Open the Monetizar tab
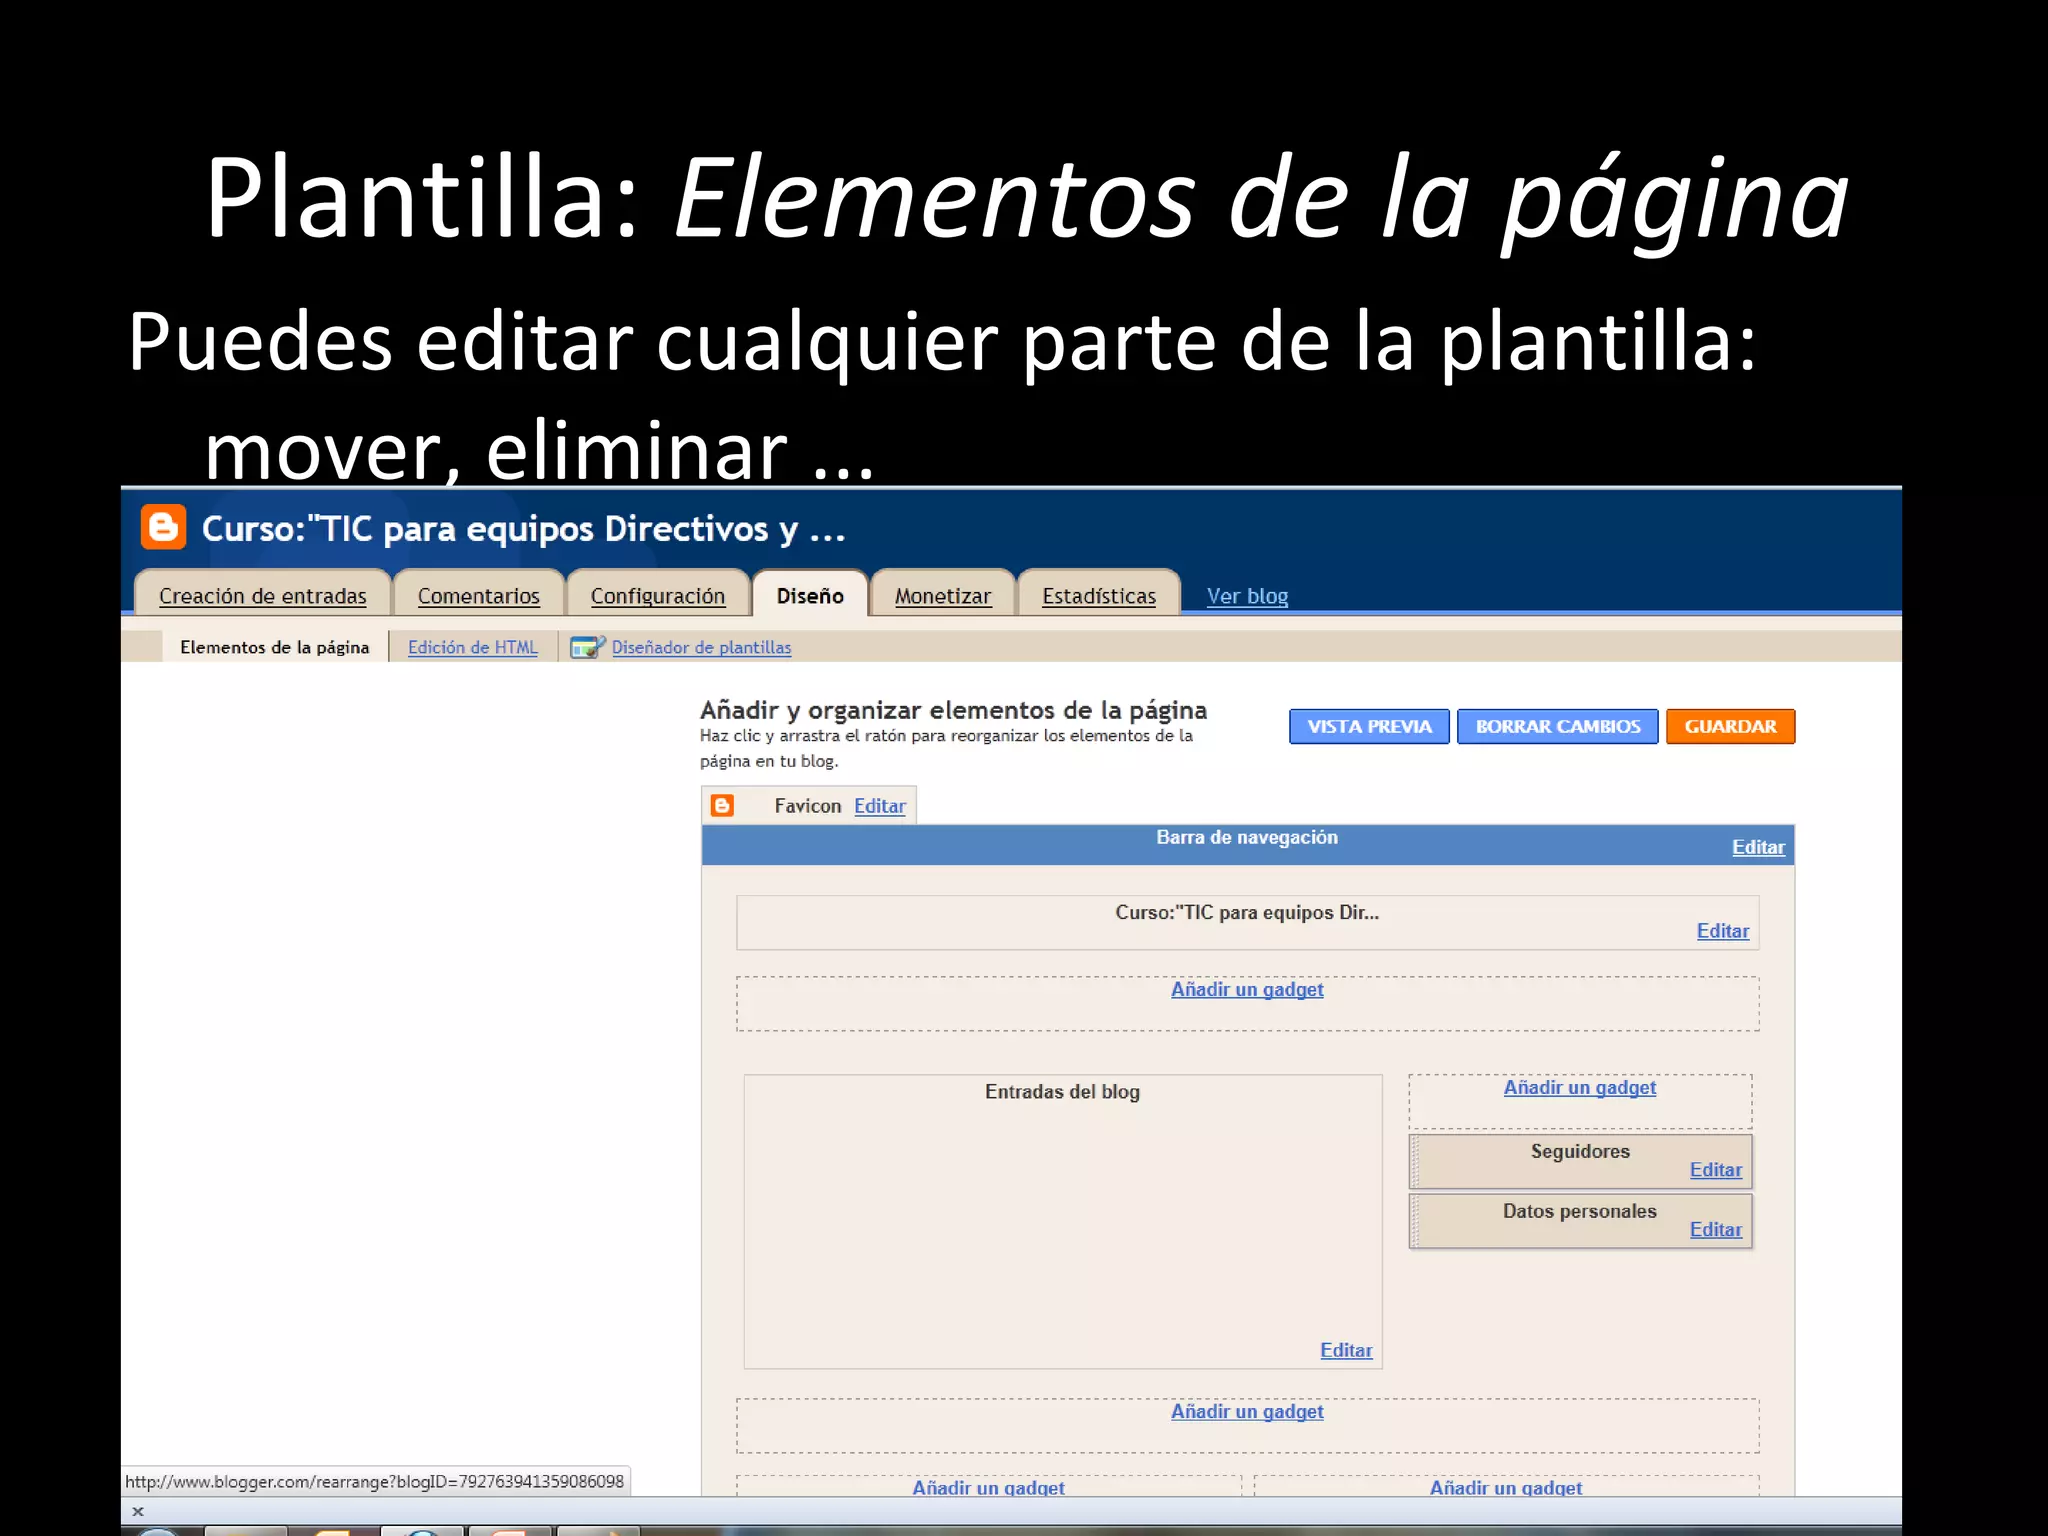 [942, 595]
